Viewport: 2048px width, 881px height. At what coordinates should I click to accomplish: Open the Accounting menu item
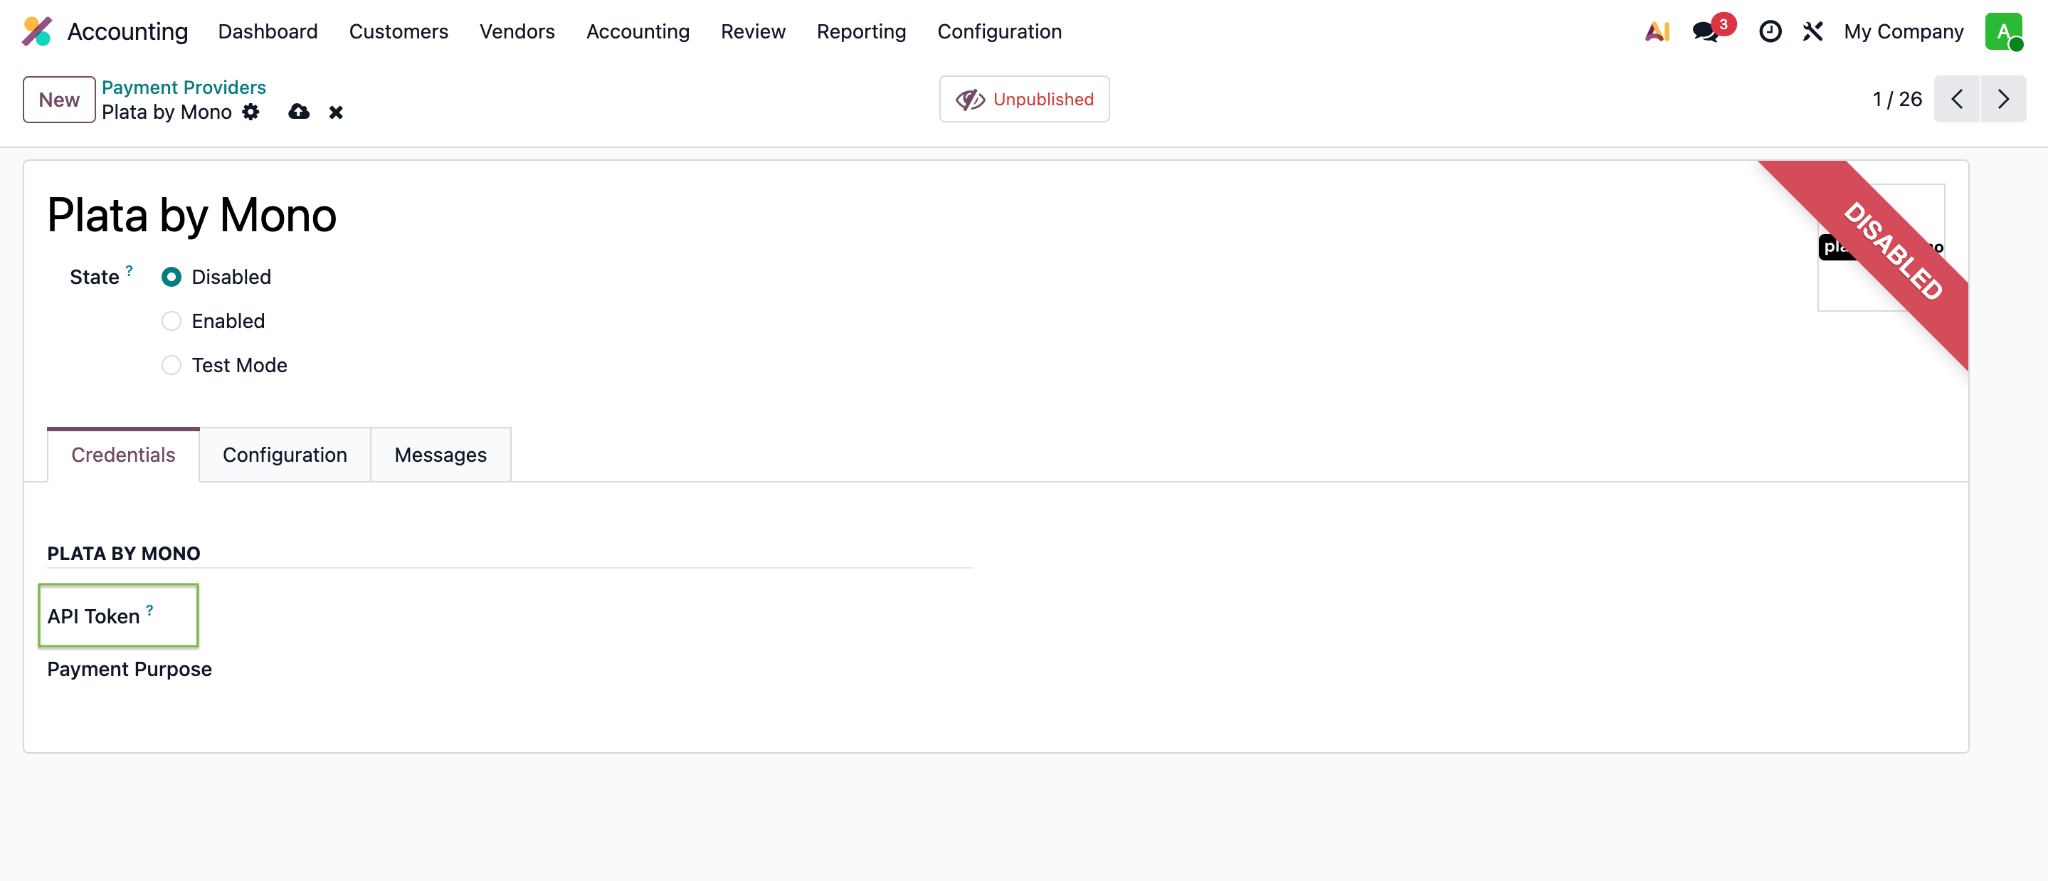[x=638, y=32]
